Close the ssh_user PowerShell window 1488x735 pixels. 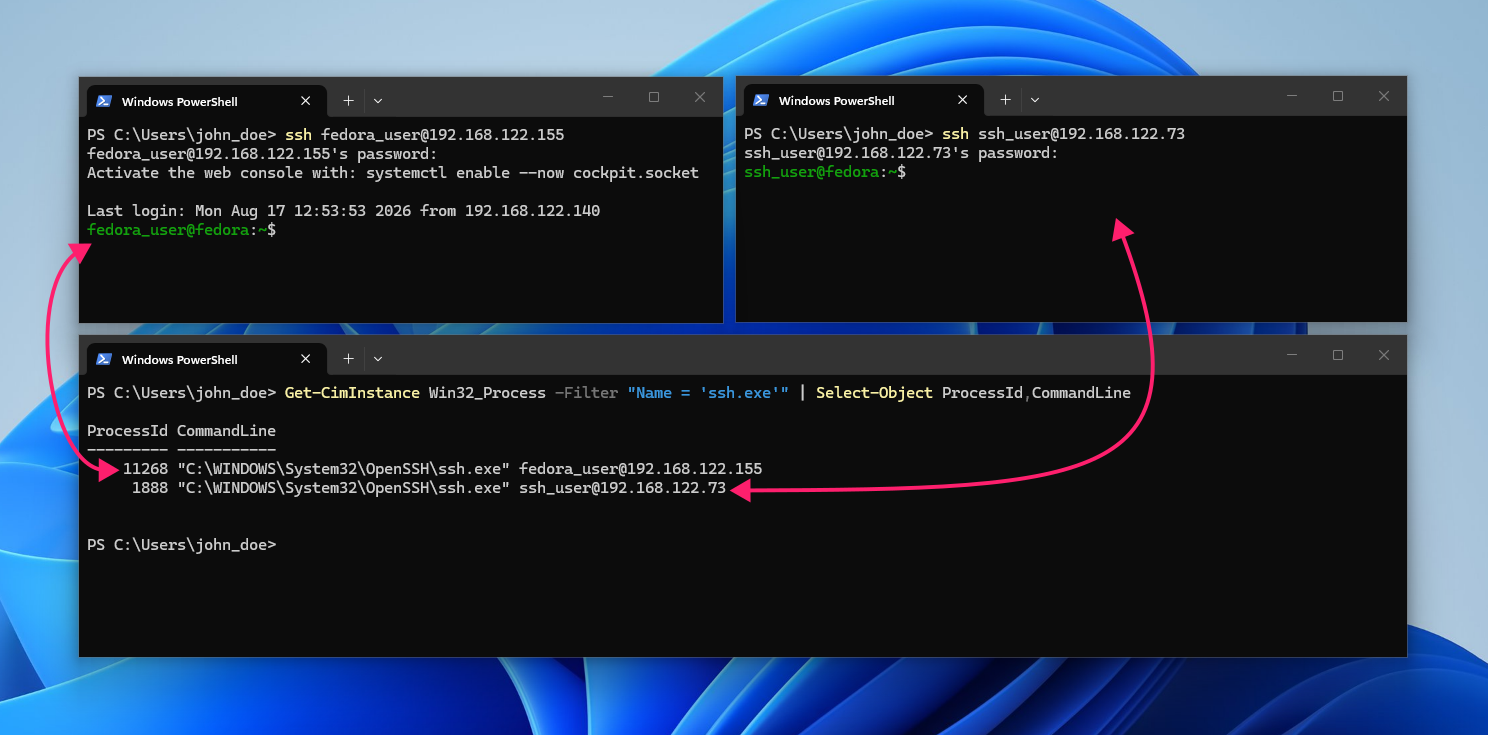pos(1384,97)
